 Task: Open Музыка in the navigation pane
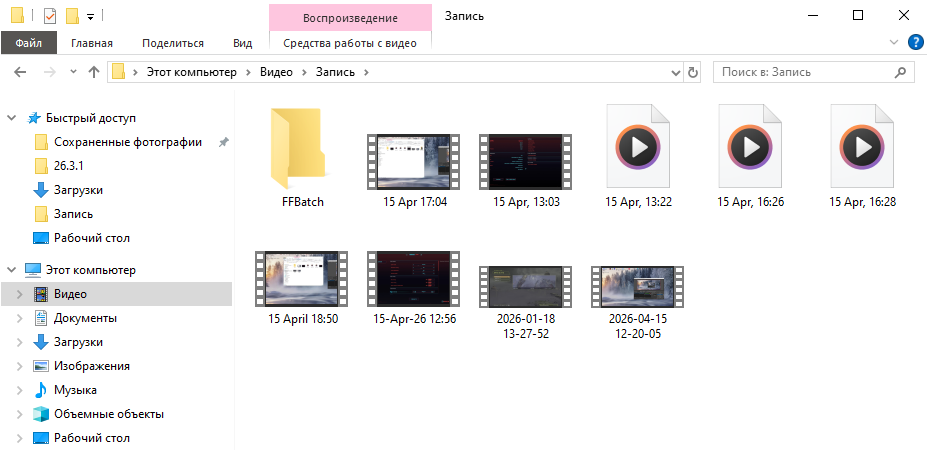click(x=75, y=390)
